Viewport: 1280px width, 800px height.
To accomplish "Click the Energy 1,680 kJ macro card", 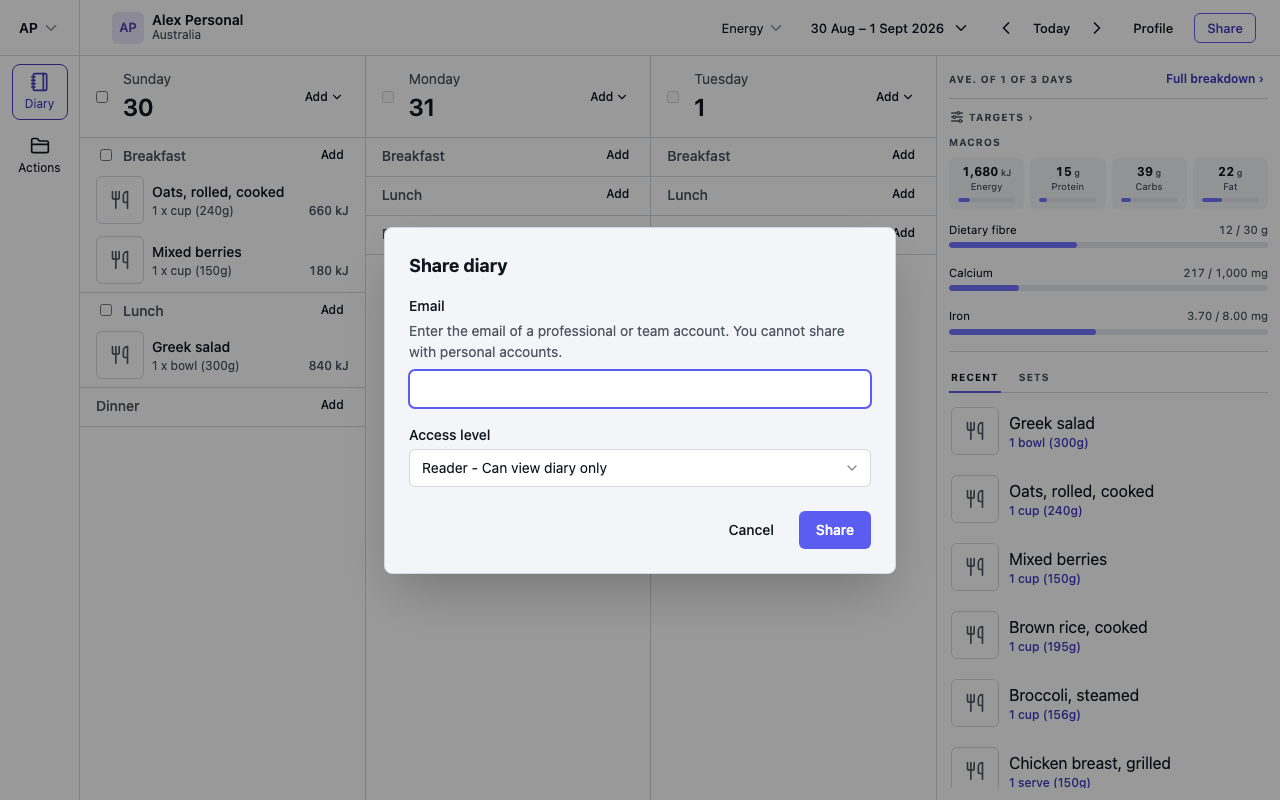I will pyautogui.click(x=986, y=183).
